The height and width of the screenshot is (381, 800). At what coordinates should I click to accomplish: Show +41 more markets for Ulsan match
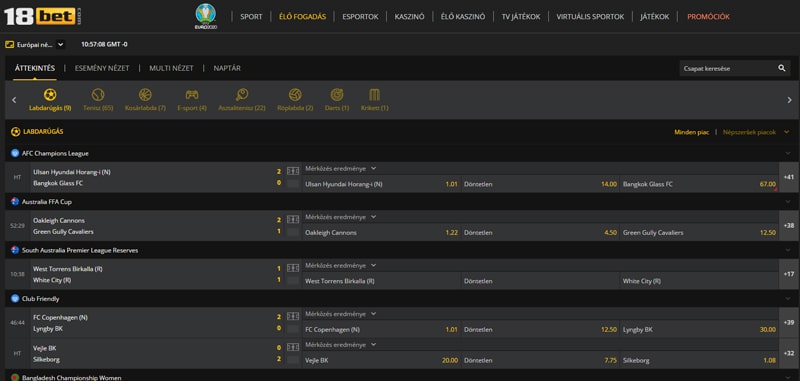tap(789, 177)
